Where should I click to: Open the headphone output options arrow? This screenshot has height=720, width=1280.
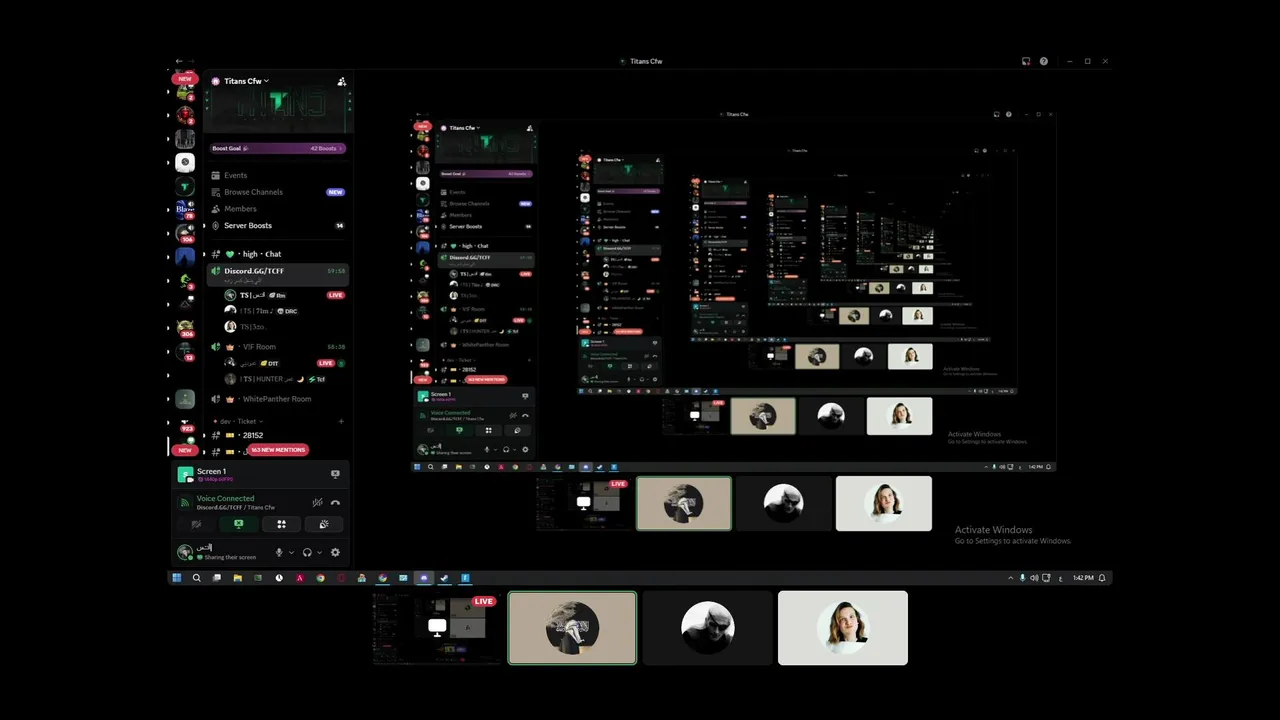pos(320,552)
